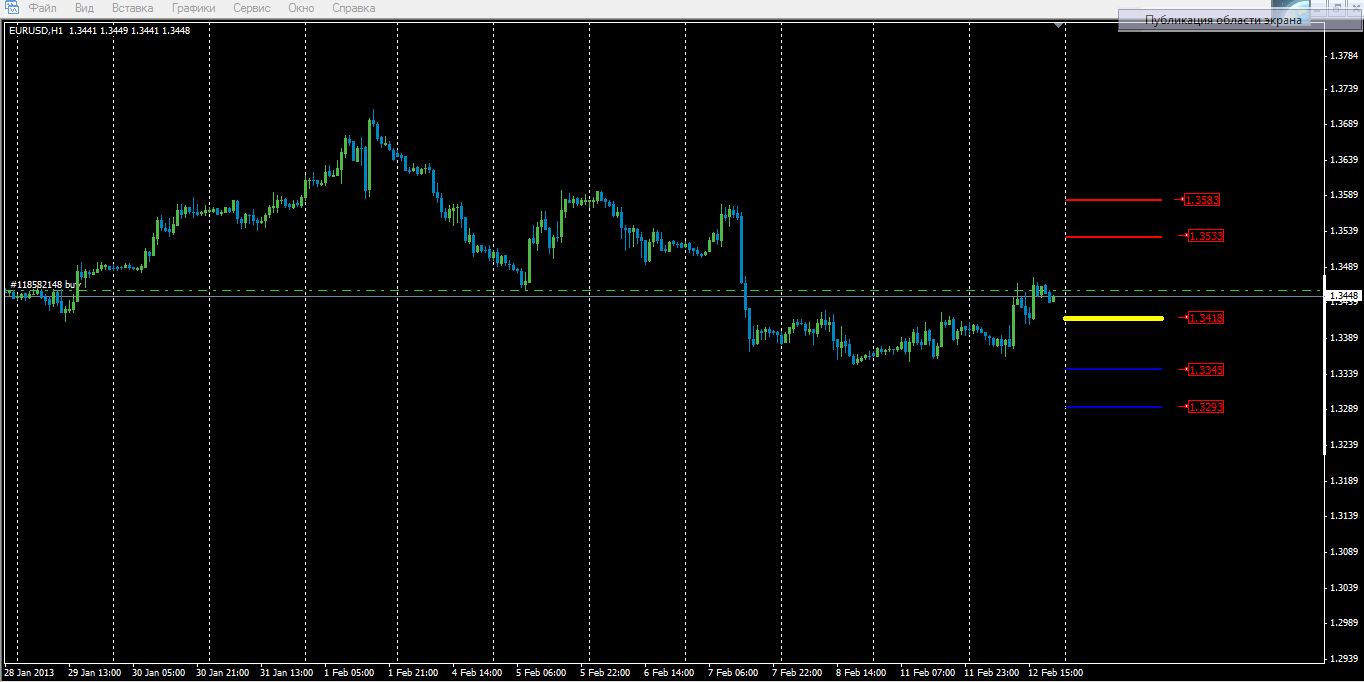The height and width of the screenshot is (682, 1364).
Task: Click the 1.3639 price scale value
Action: (x=1344, y=160)
